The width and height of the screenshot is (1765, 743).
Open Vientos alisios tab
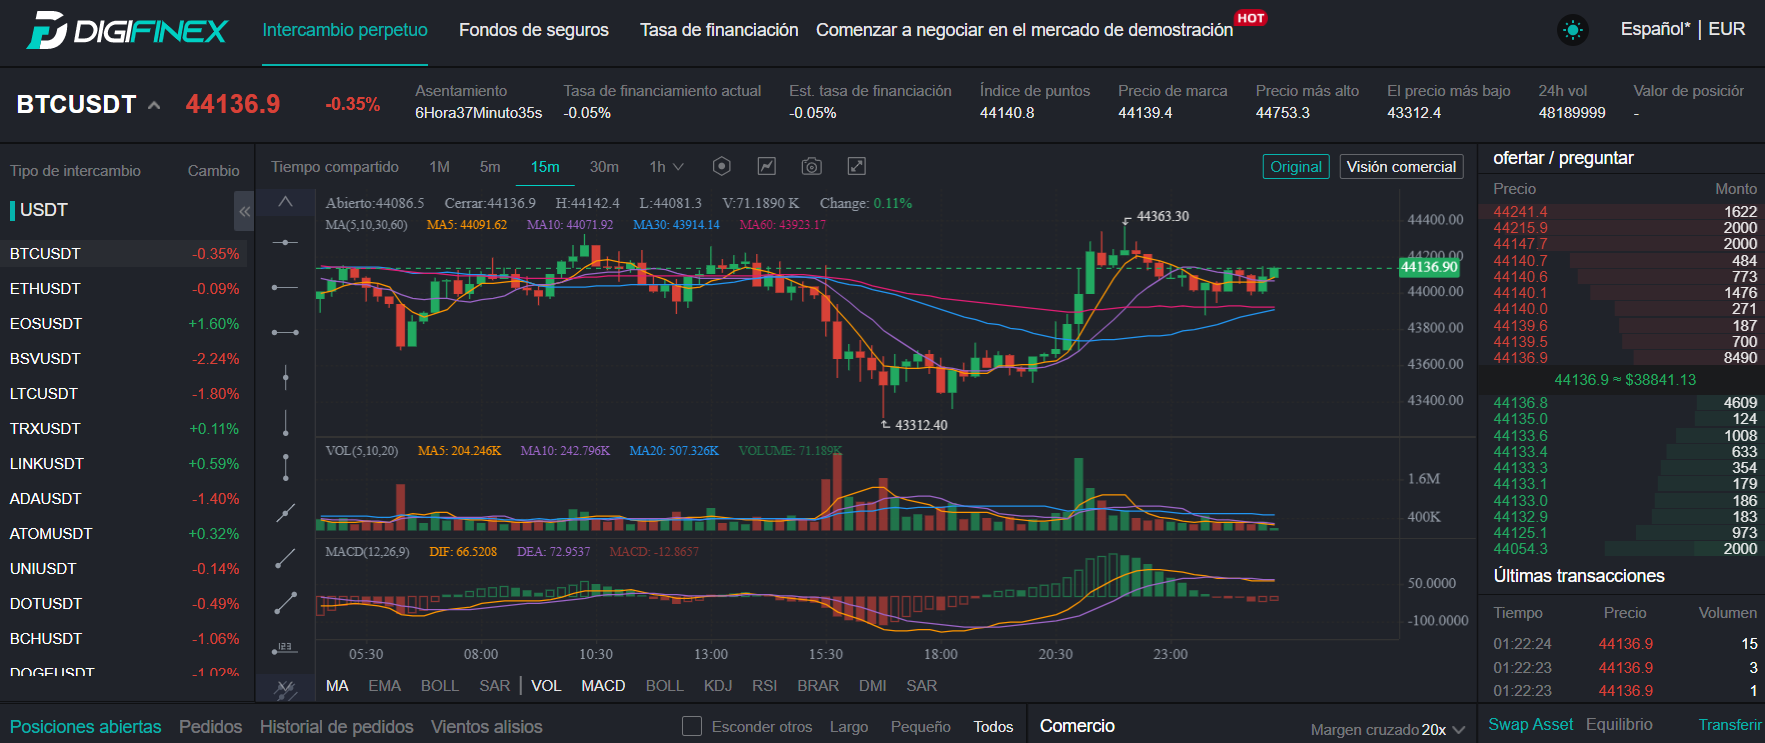487,727
